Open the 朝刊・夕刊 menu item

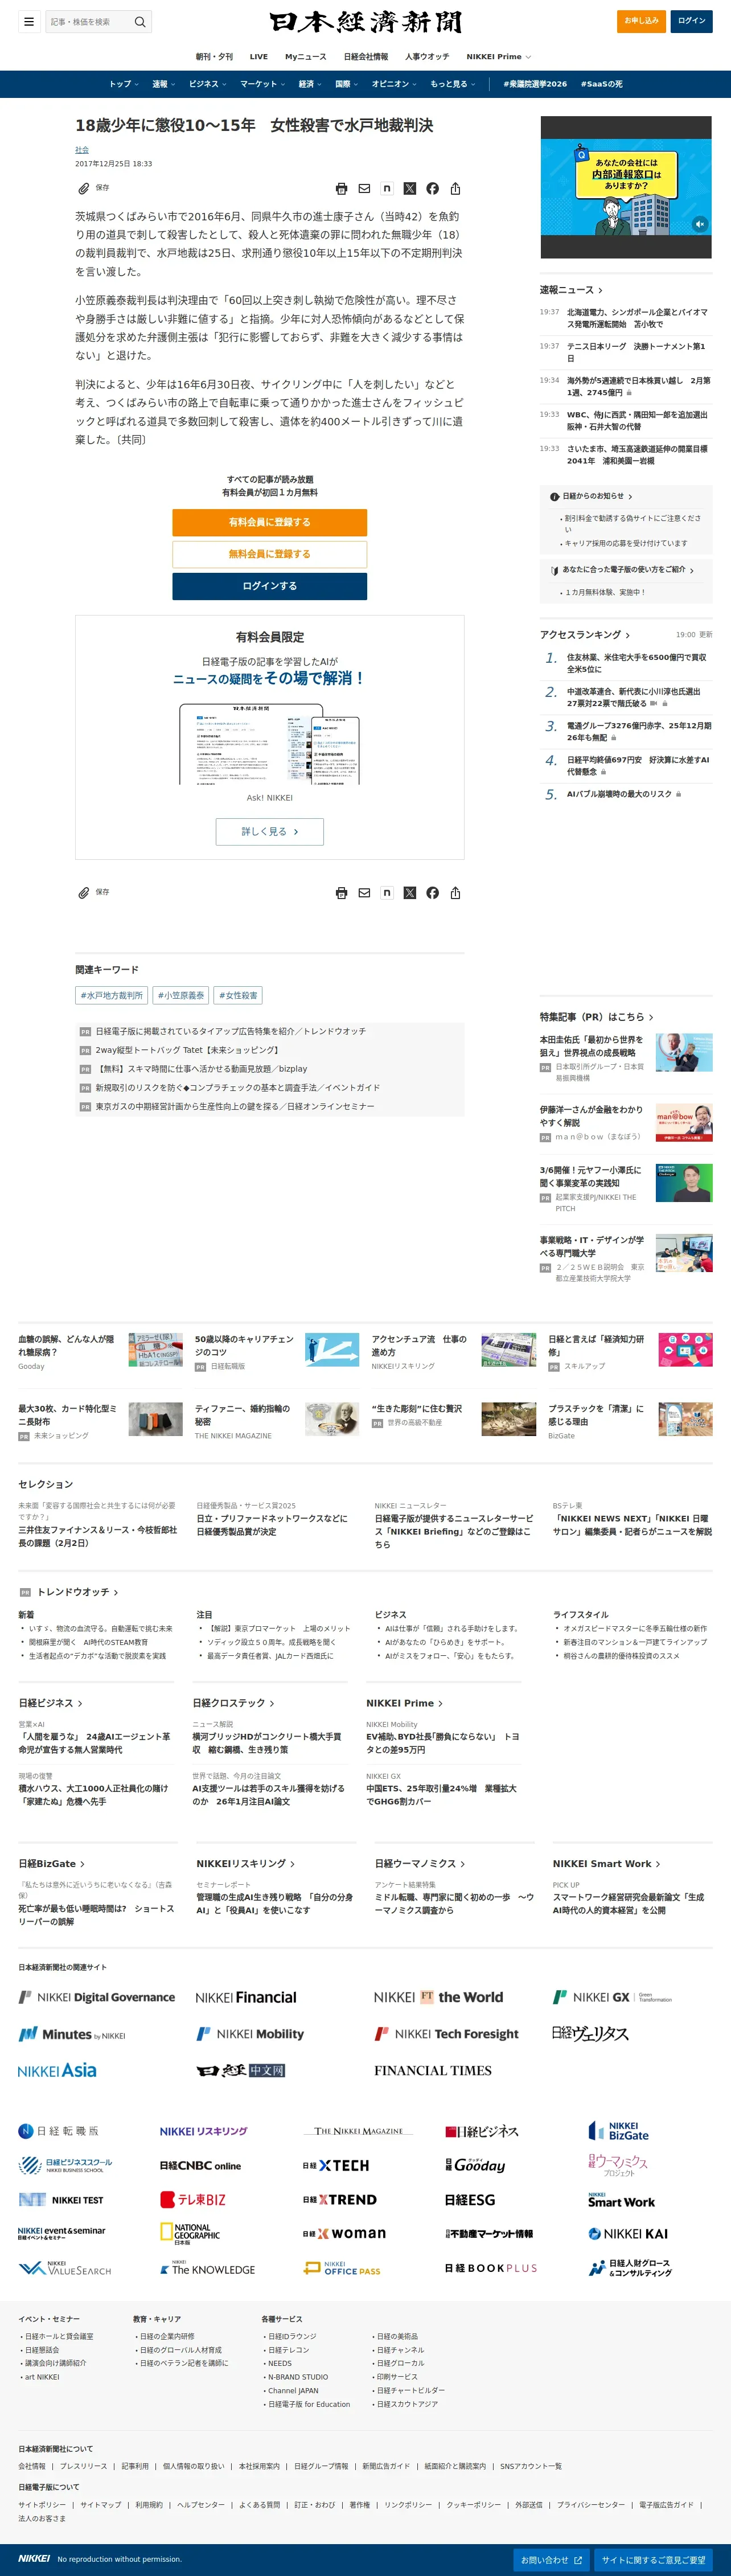tap(214, 57)
